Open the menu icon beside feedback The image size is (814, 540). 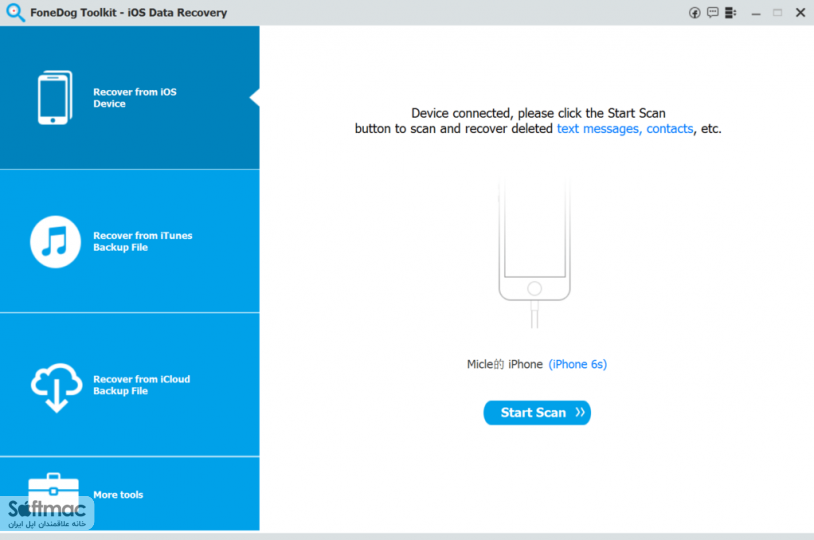pos(731,13)
